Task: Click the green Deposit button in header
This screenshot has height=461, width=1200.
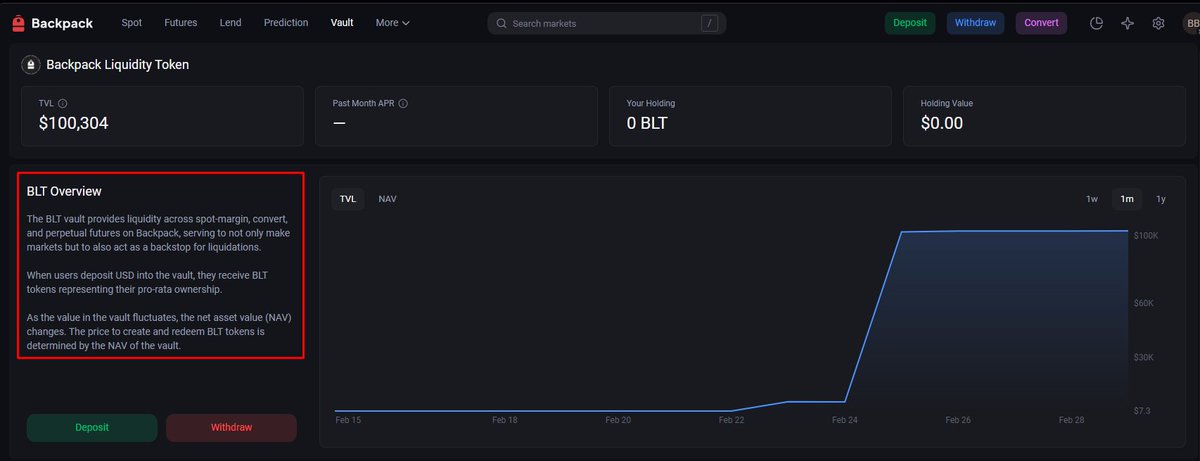Action: tap(909, 23)
